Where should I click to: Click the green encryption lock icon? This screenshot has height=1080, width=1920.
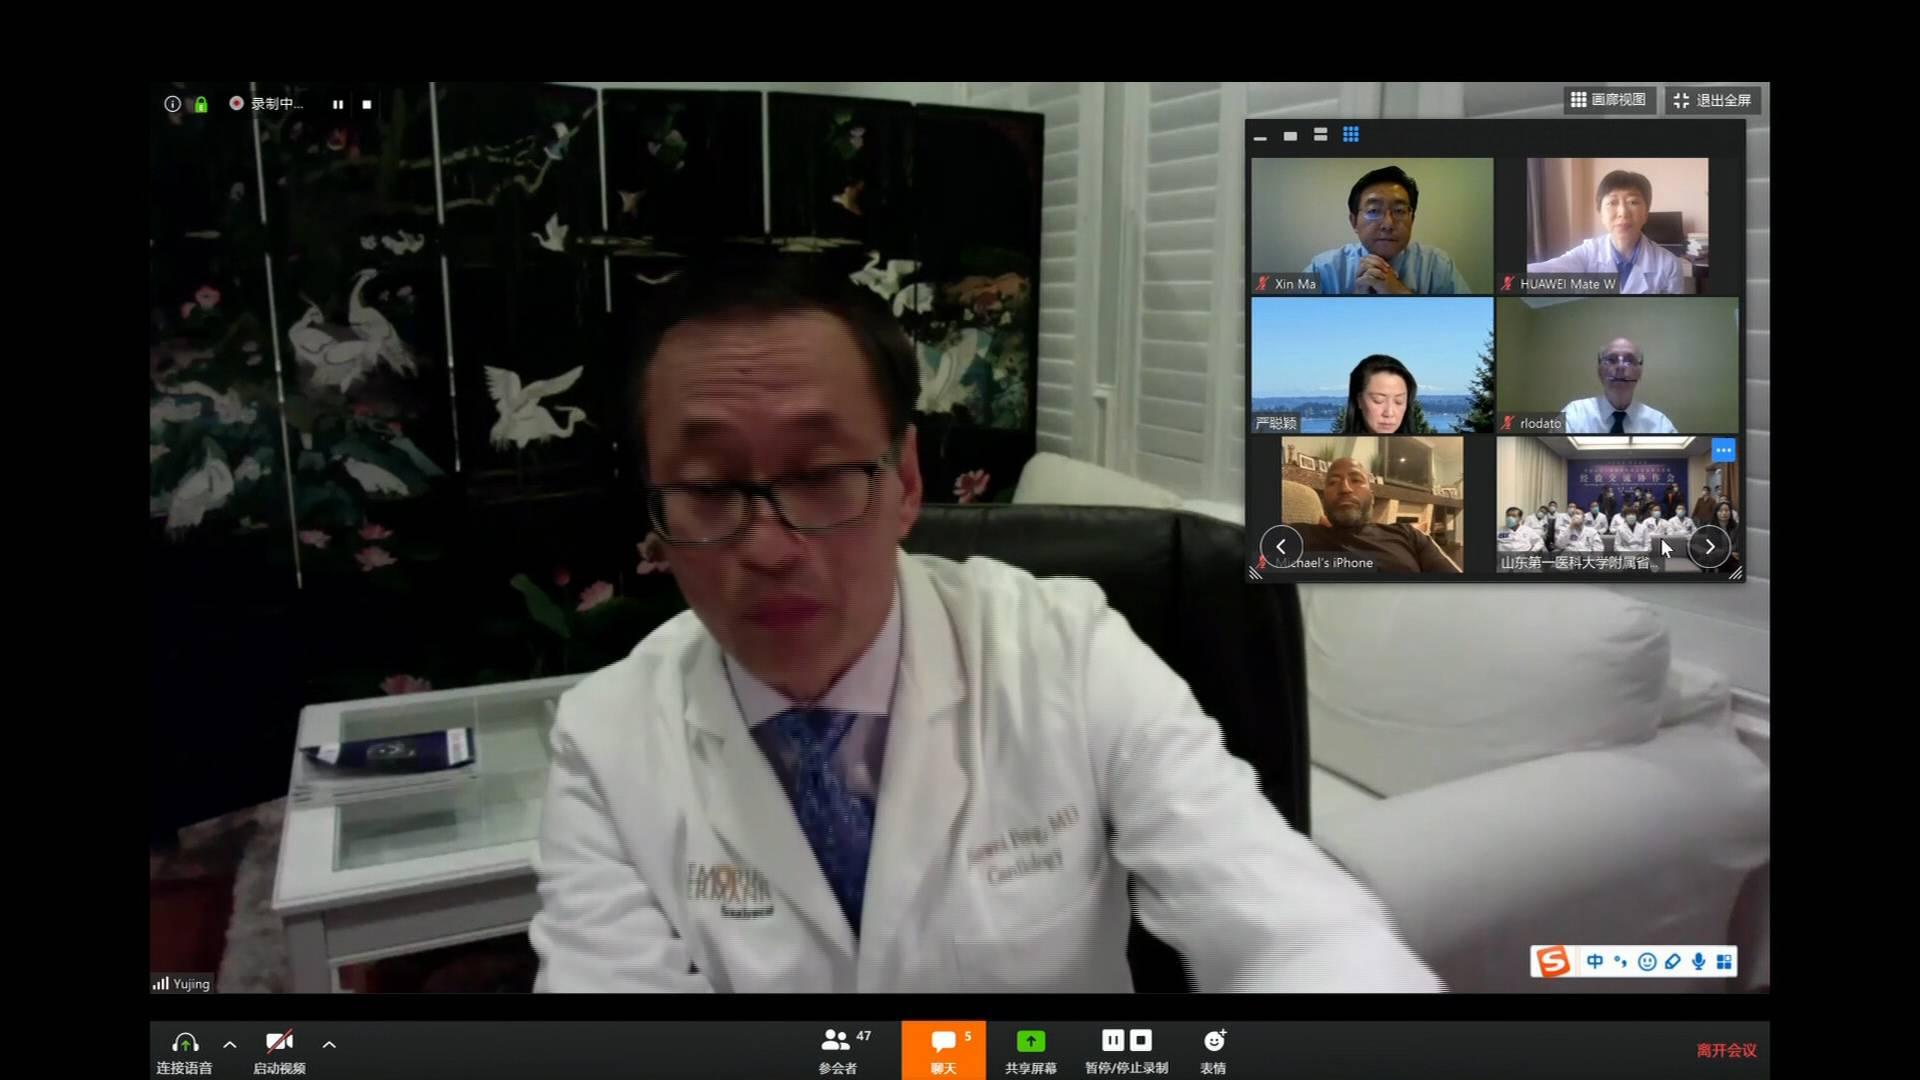201,104
